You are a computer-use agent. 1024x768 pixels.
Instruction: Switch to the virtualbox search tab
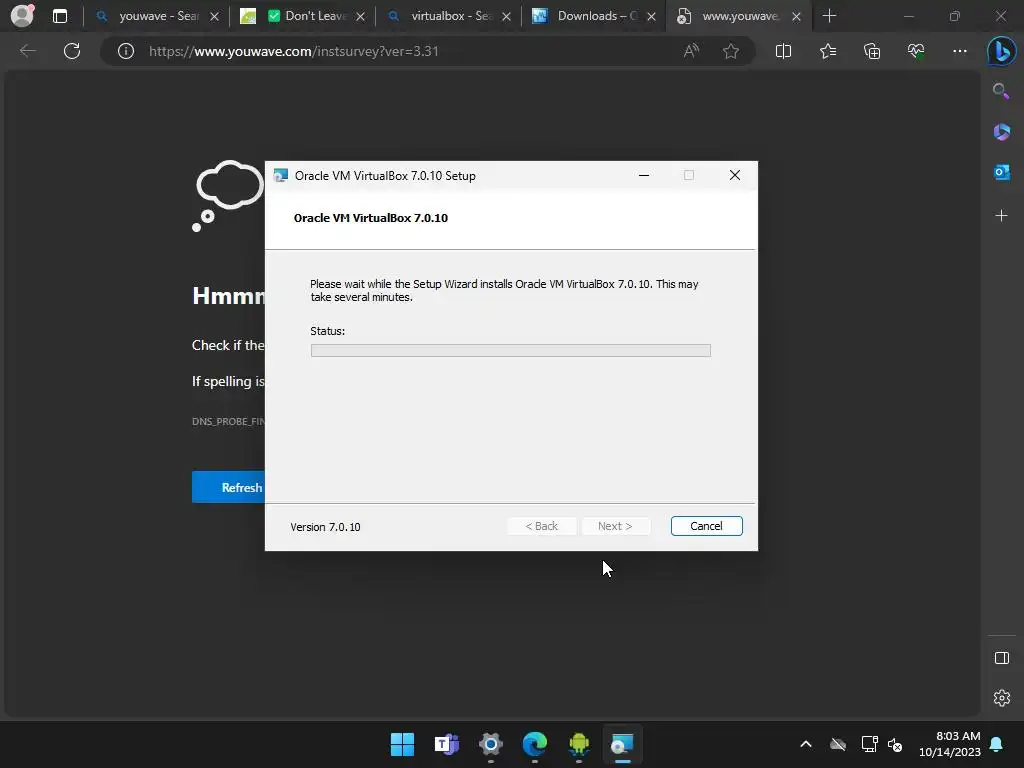pos(448,16)
